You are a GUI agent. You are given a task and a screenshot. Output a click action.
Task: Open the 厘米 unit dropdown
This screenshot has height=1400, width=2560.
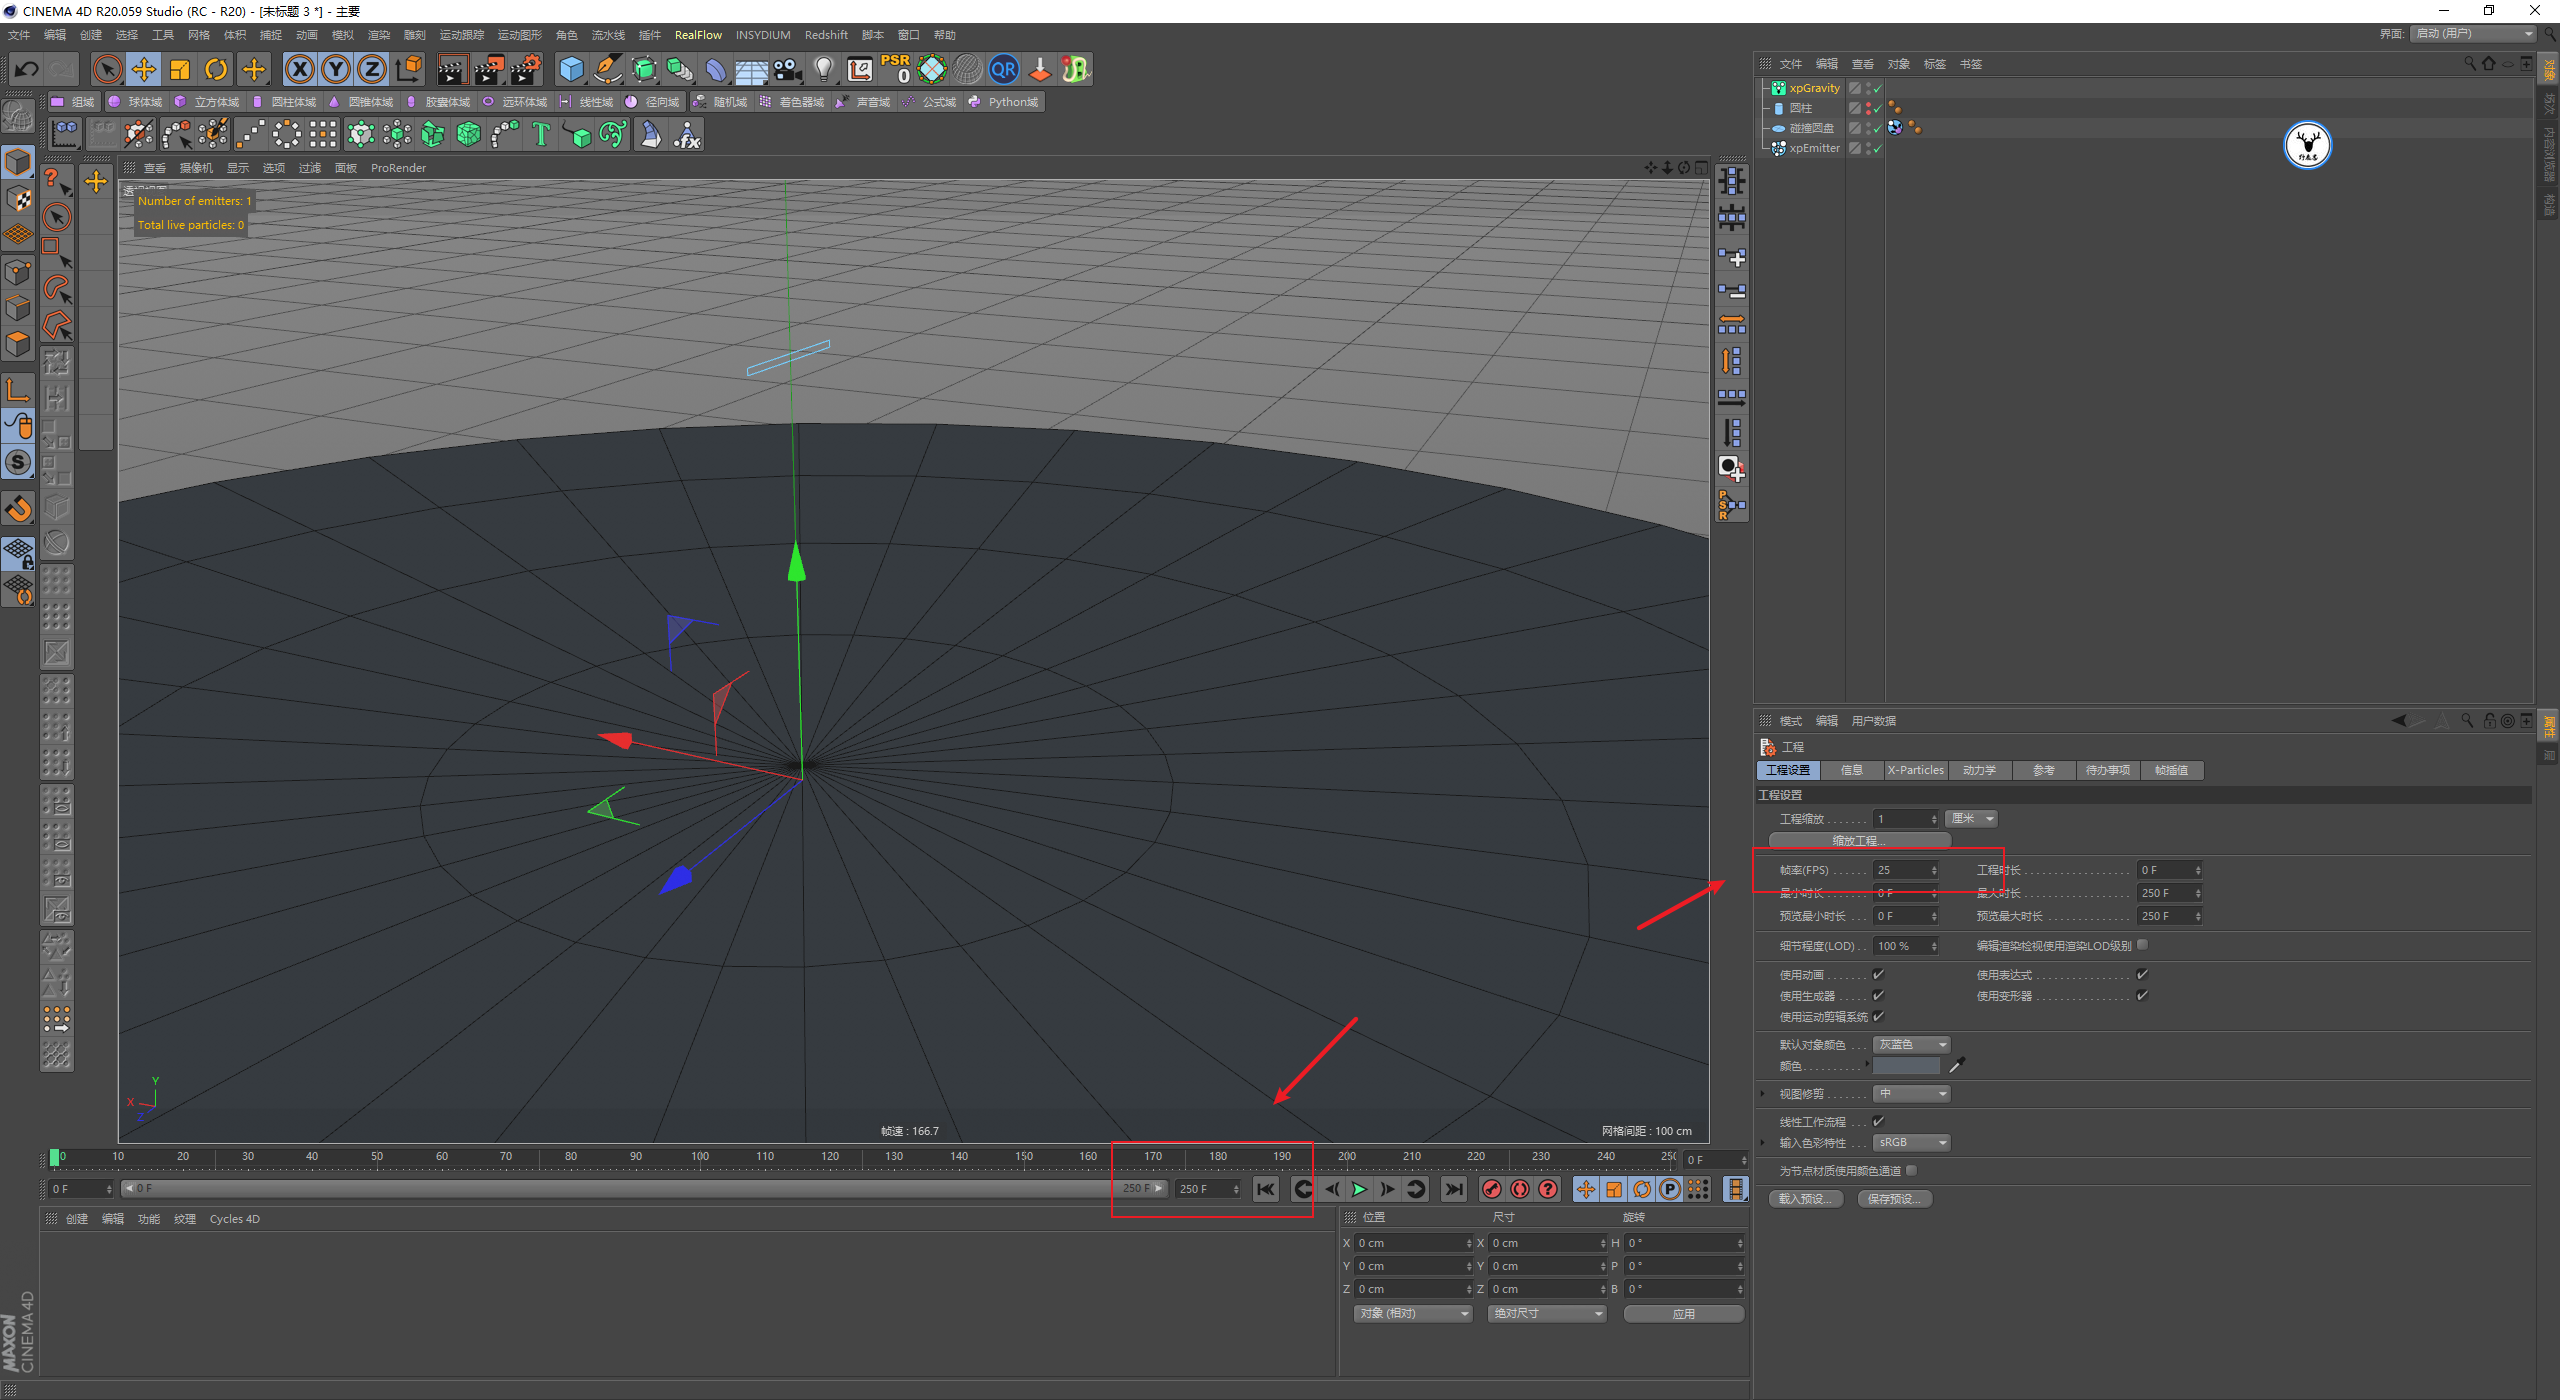(x=1972, y=819)
